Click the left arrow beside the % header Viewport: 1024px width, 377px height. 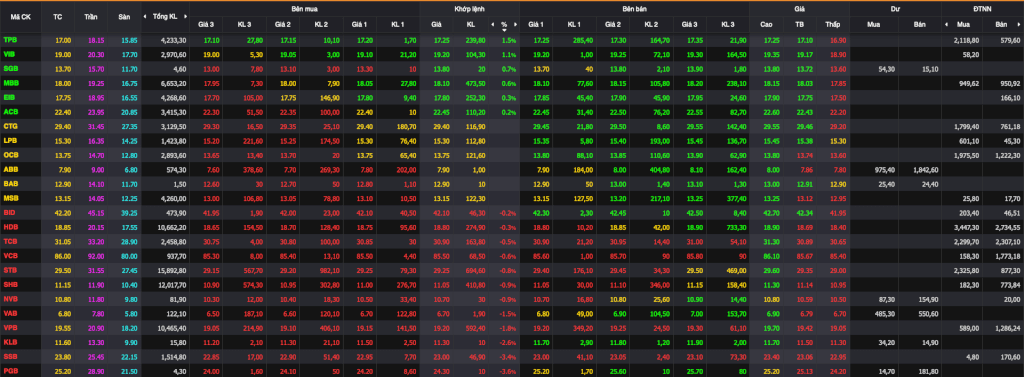click(x=492, y=24)
